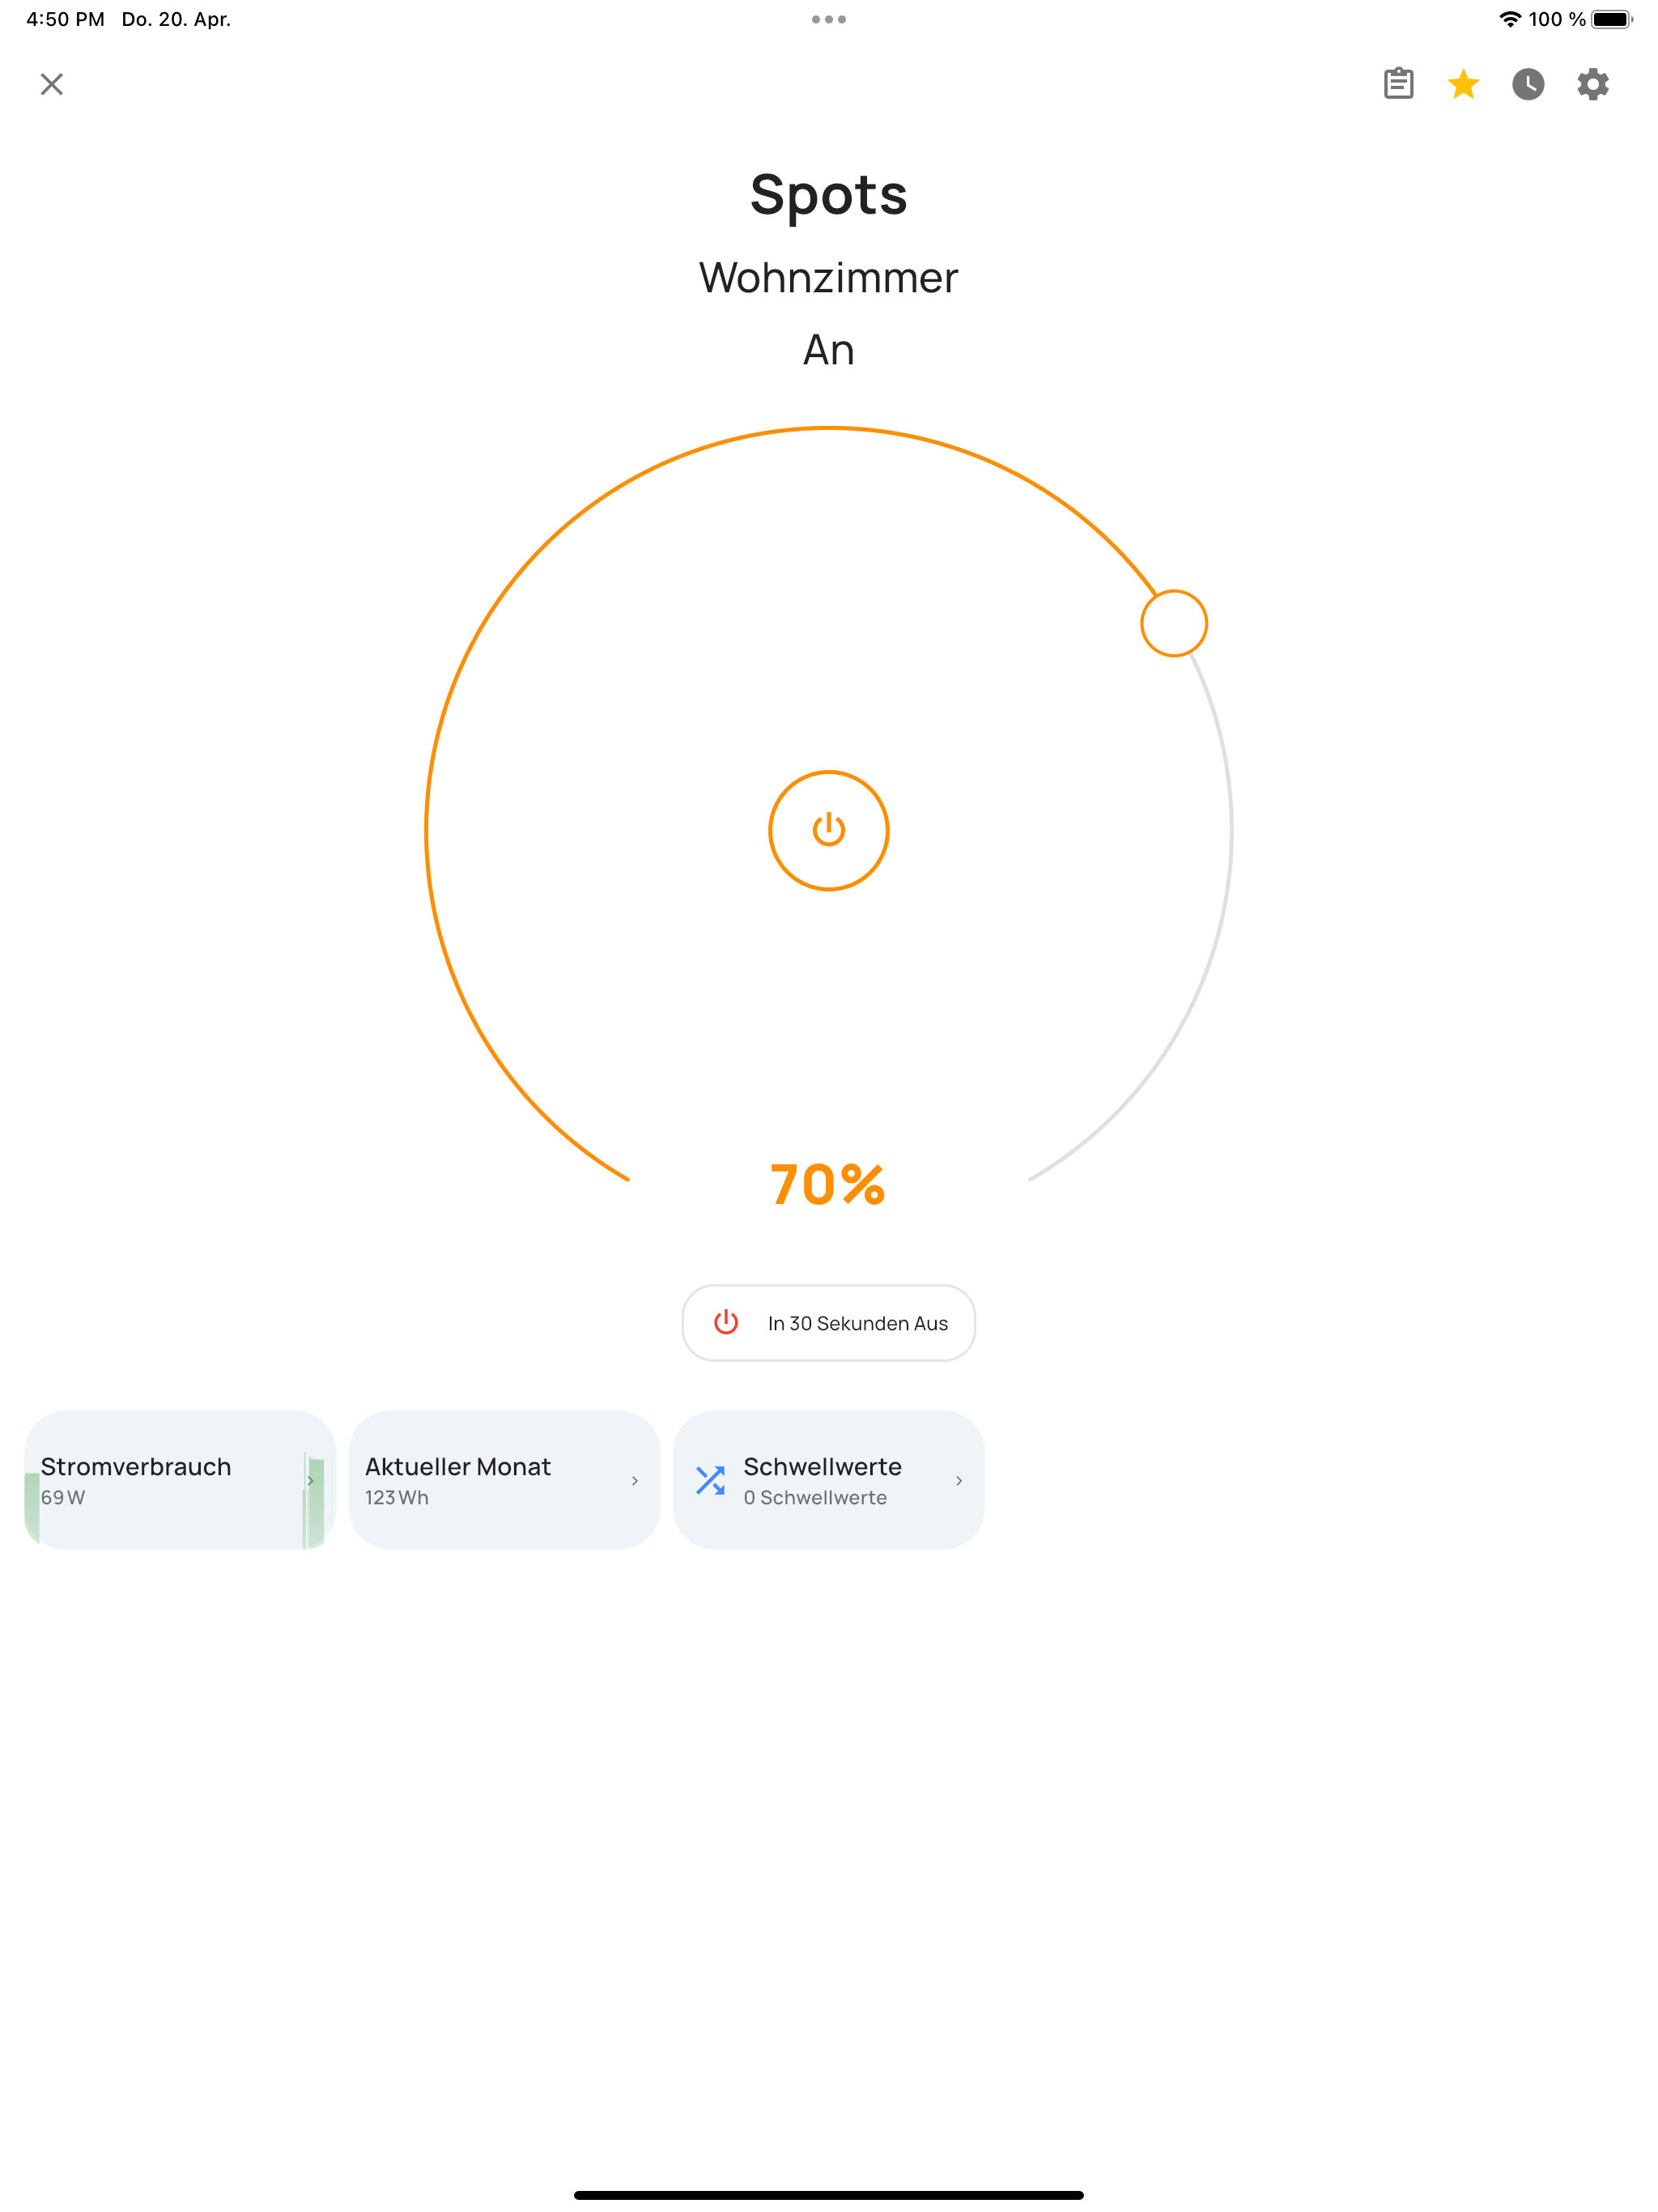
Task: Tap the three-dot multitasking menu
Action: click(x=828, y=19)
